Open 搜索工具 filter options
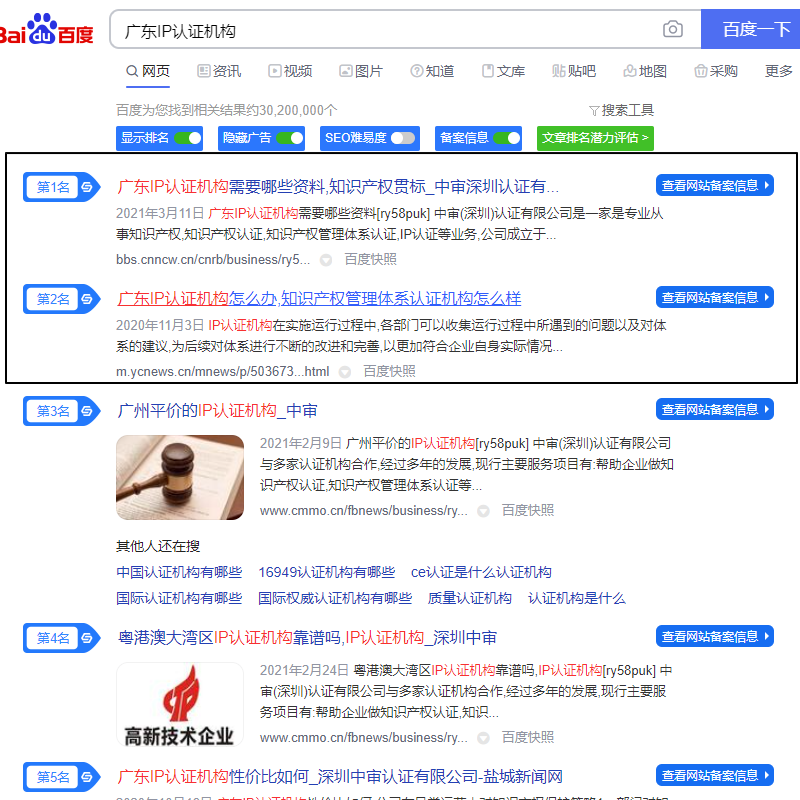This screenshot has width=800, height=800. click(x=621, y=111)
